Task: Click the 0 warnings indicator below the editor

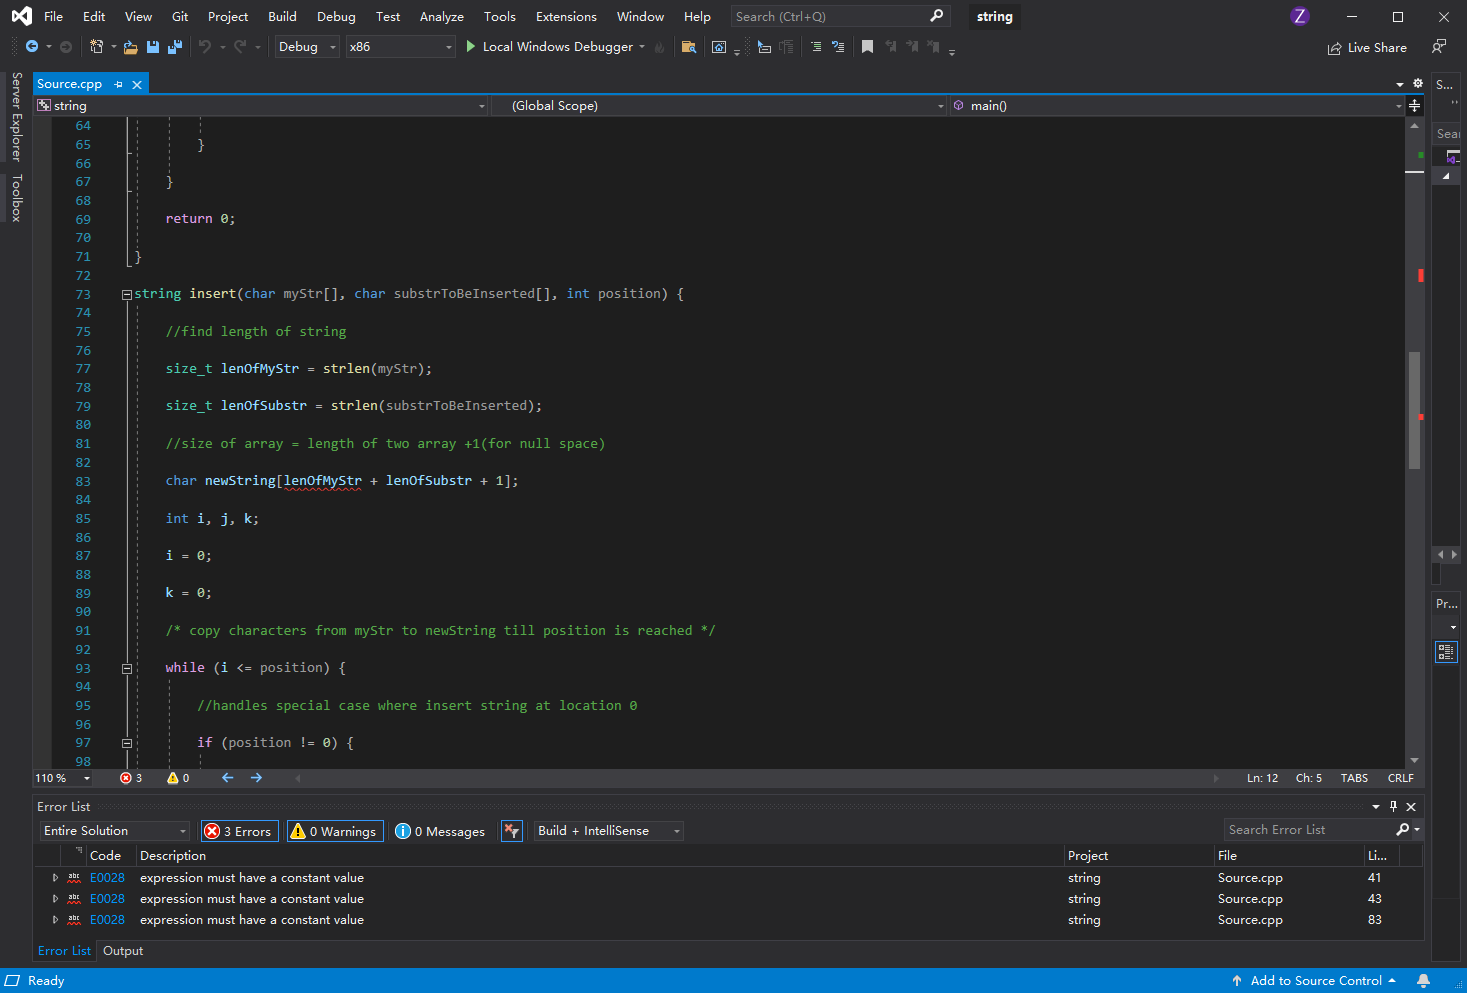Action: point(178,778)
